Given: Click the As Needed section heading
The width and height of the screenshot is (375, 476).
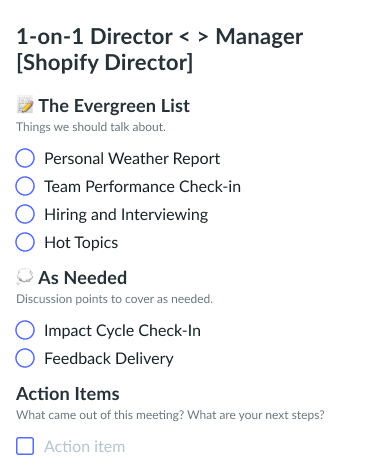Looking at the screenshot, I should 83,278.
